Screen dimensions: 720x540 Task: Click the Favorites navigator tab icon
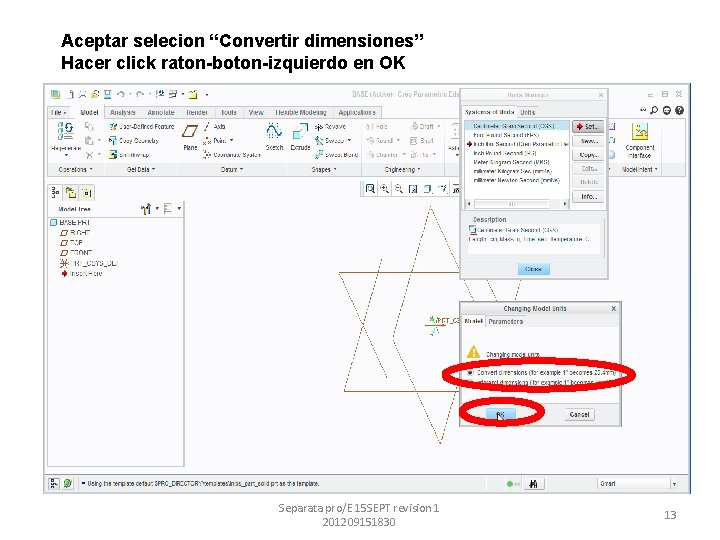pos(87,193)
